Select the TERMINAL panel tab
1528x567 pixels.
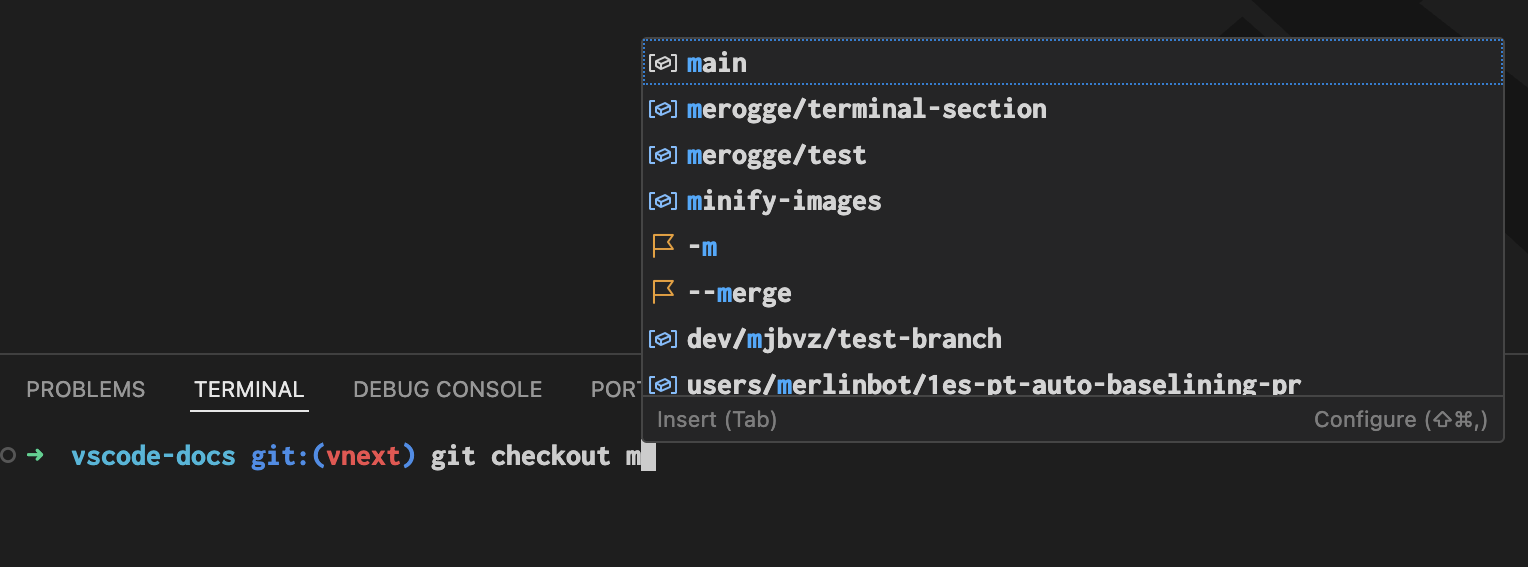point(249,390)
